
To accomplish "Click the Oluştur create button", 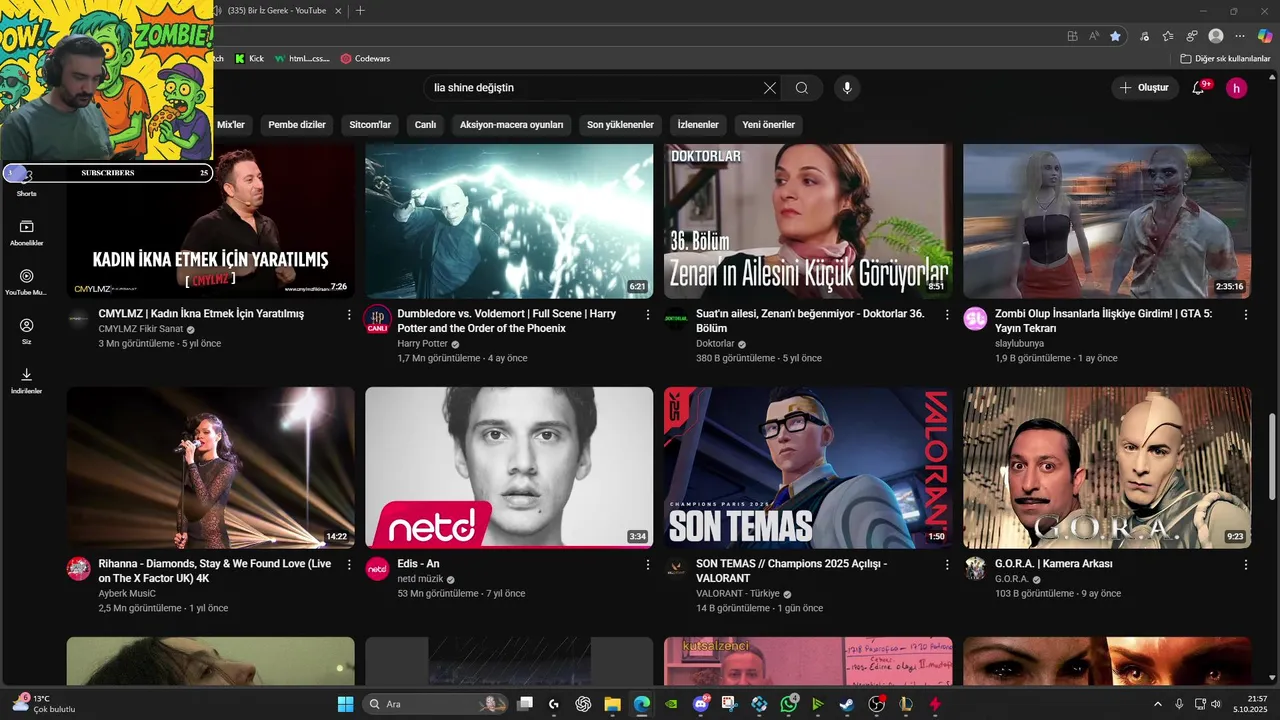I will [1145, 88].
